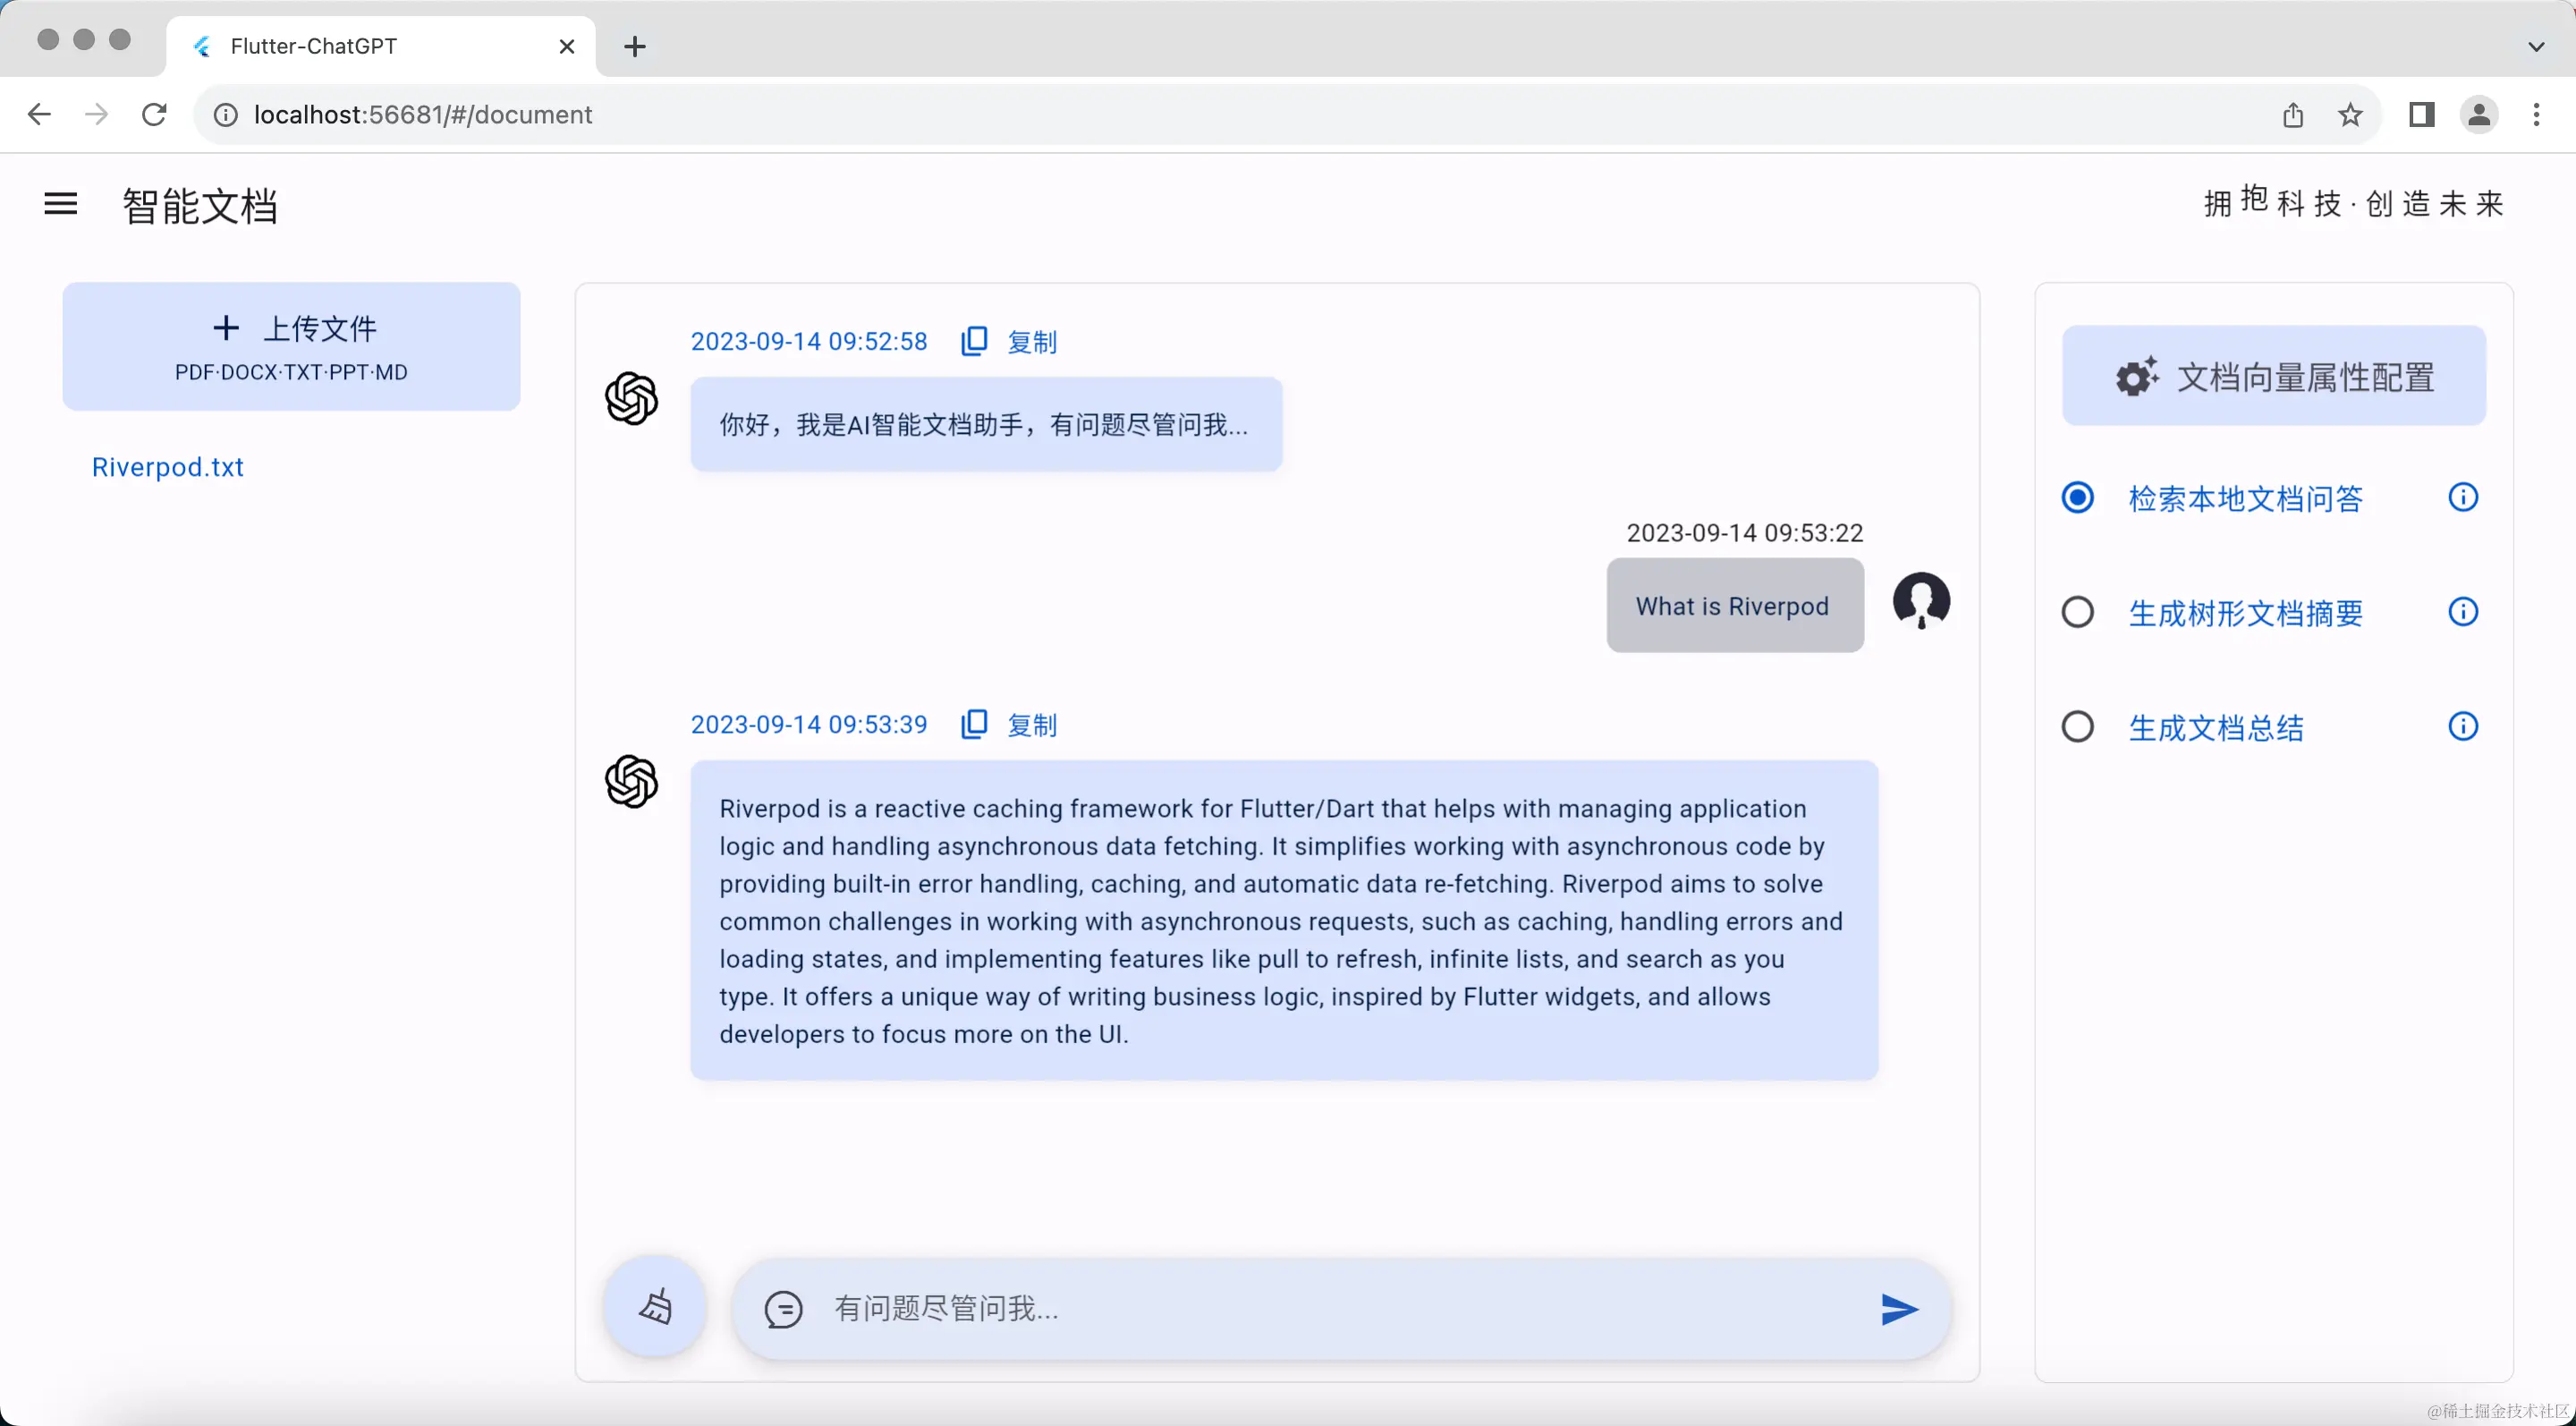Click the share icon in the browser toolbar
This screenshot has height=1426, width=2576.
click(x=2292, y=114)
